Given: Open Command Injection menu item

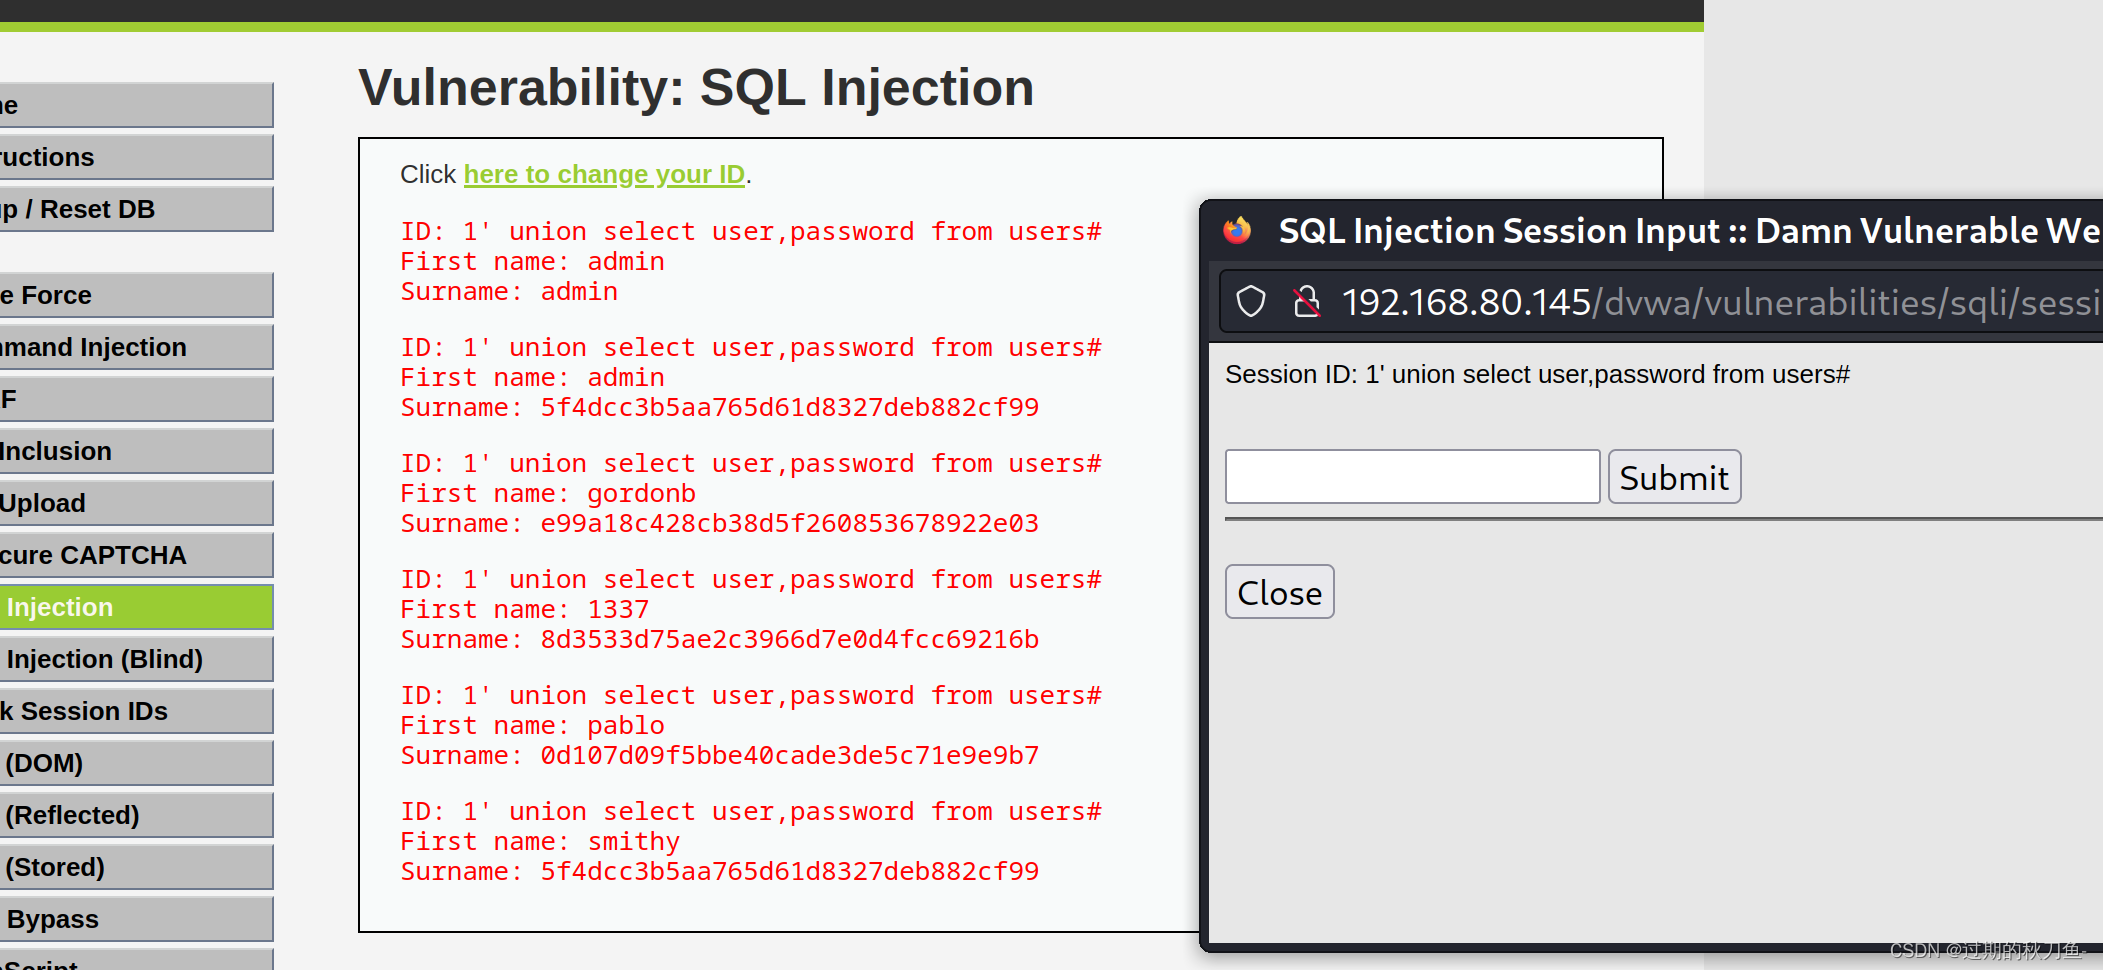Looking at the screenshot, I should point(136,347).
